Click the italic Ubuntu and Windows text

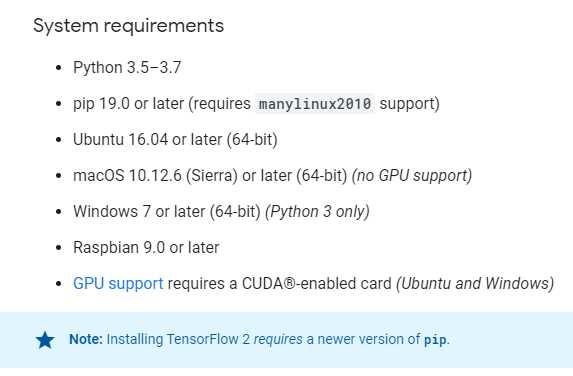coord(475,284)
